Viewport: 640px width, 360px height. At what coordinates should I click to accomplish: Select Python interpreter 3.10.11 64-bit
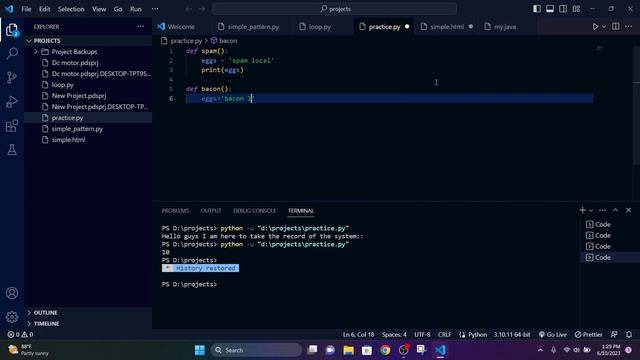(x=512, y=335)
